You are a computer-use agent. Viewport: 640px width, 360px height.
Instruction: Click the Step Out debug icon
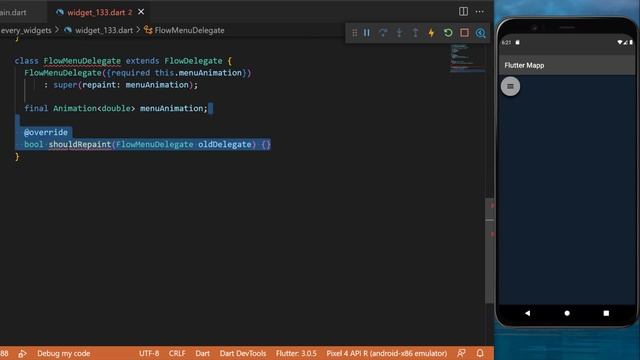tap(415, 33)
